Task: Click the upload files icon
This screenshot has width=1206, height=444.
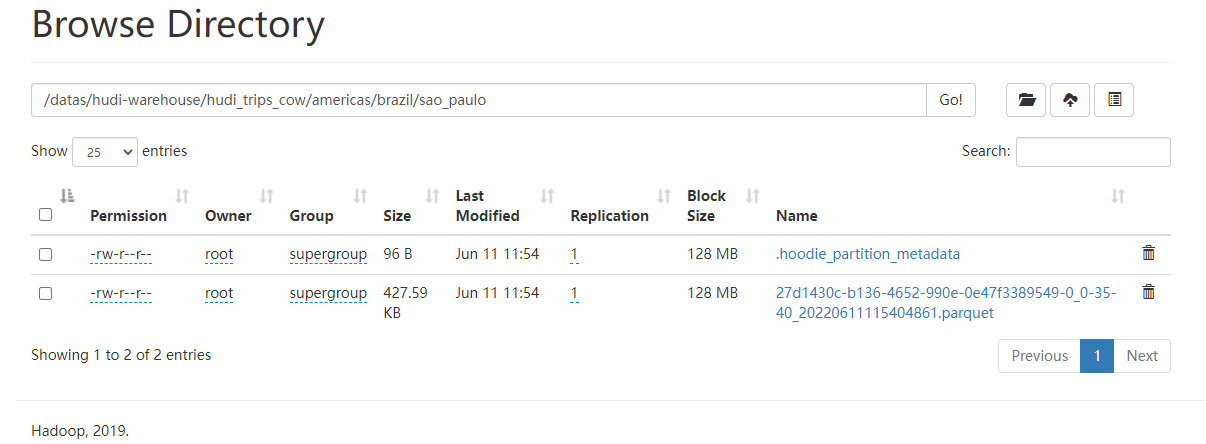Action: (1070, 100)
